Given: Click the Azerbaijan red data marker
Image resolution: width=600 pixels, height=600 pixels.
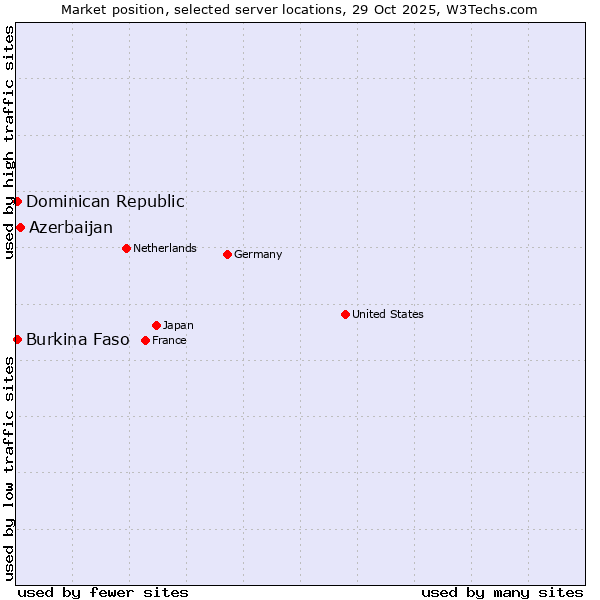Looking at the screenshot, I should click(x=20, y=227).
